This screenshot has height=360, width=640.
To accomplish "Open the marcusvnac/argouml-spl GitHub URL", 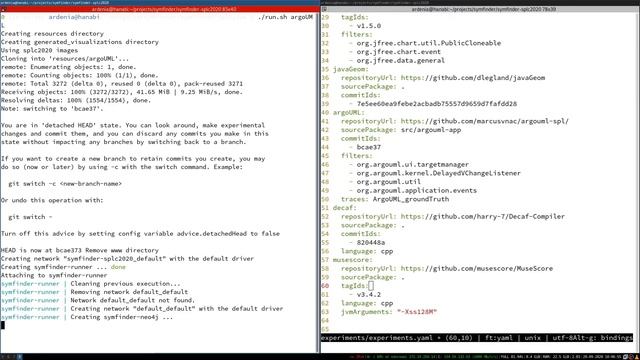I will [x=484, y=121].
